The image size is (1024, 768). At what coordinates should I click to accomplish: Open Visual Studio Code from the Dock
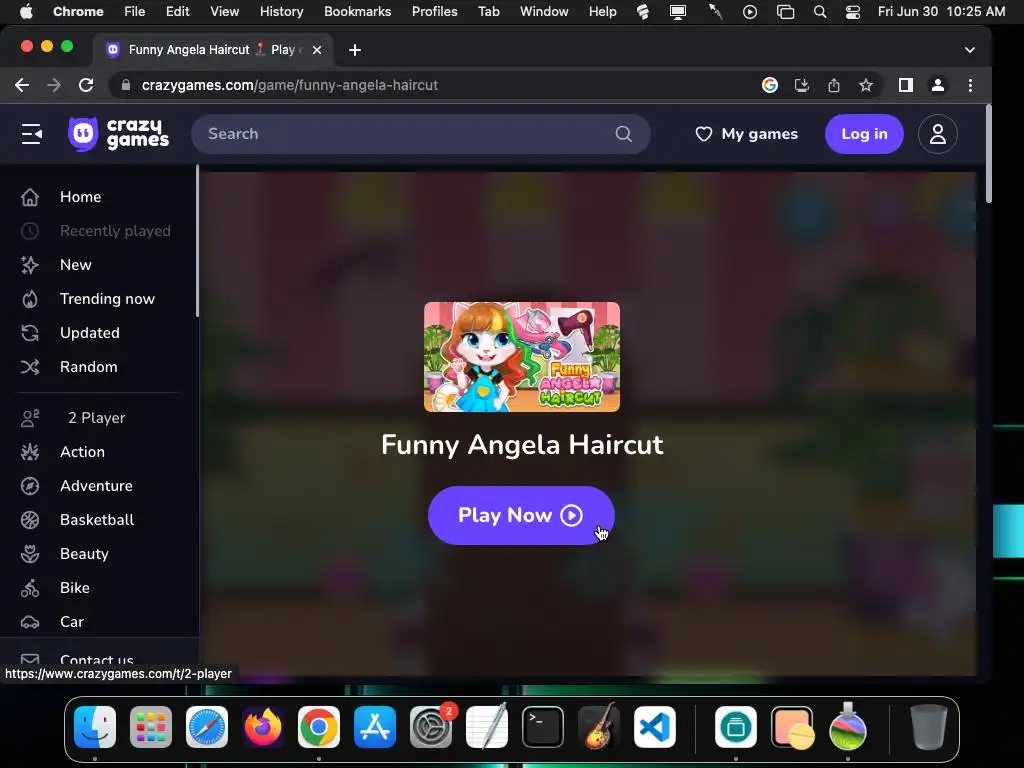coord(654,727)
